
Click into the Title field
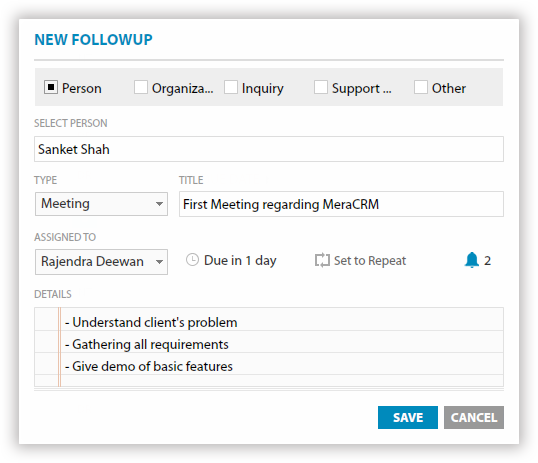pos(341,204)
